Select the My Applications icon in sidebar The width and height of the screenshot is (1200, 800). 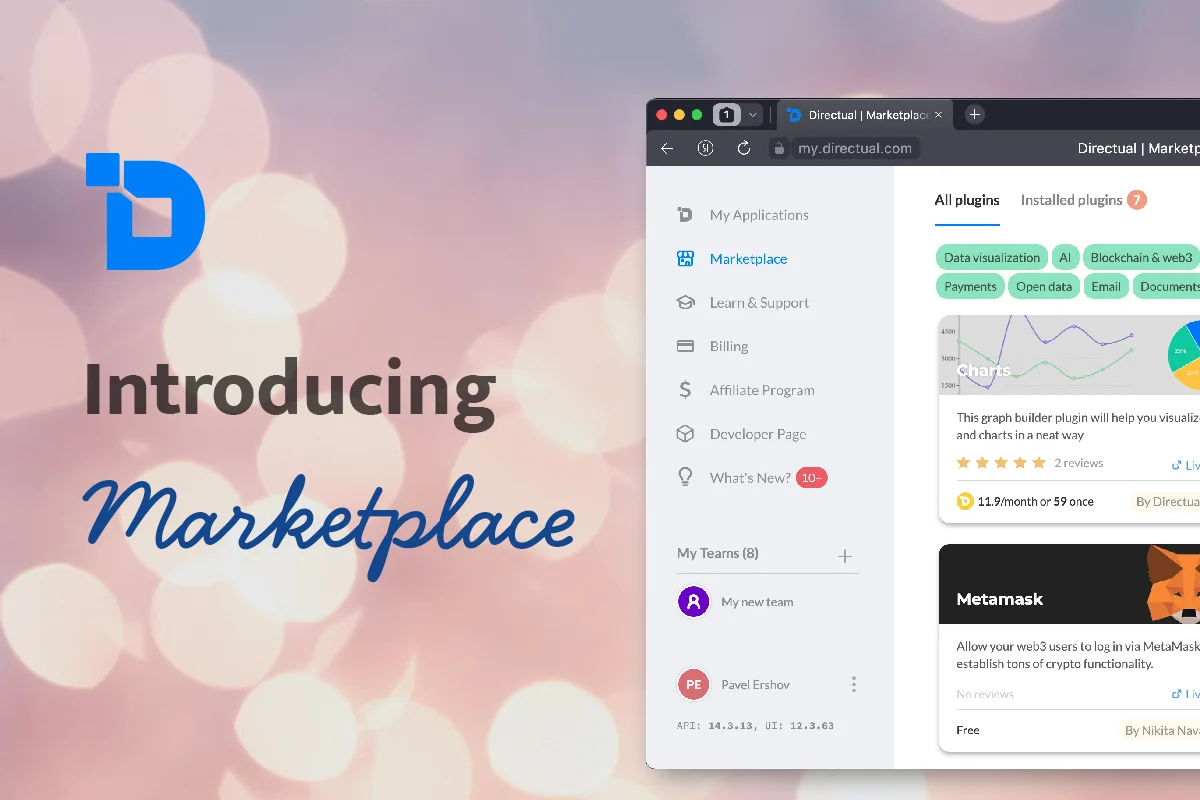(x=685, y=214)
